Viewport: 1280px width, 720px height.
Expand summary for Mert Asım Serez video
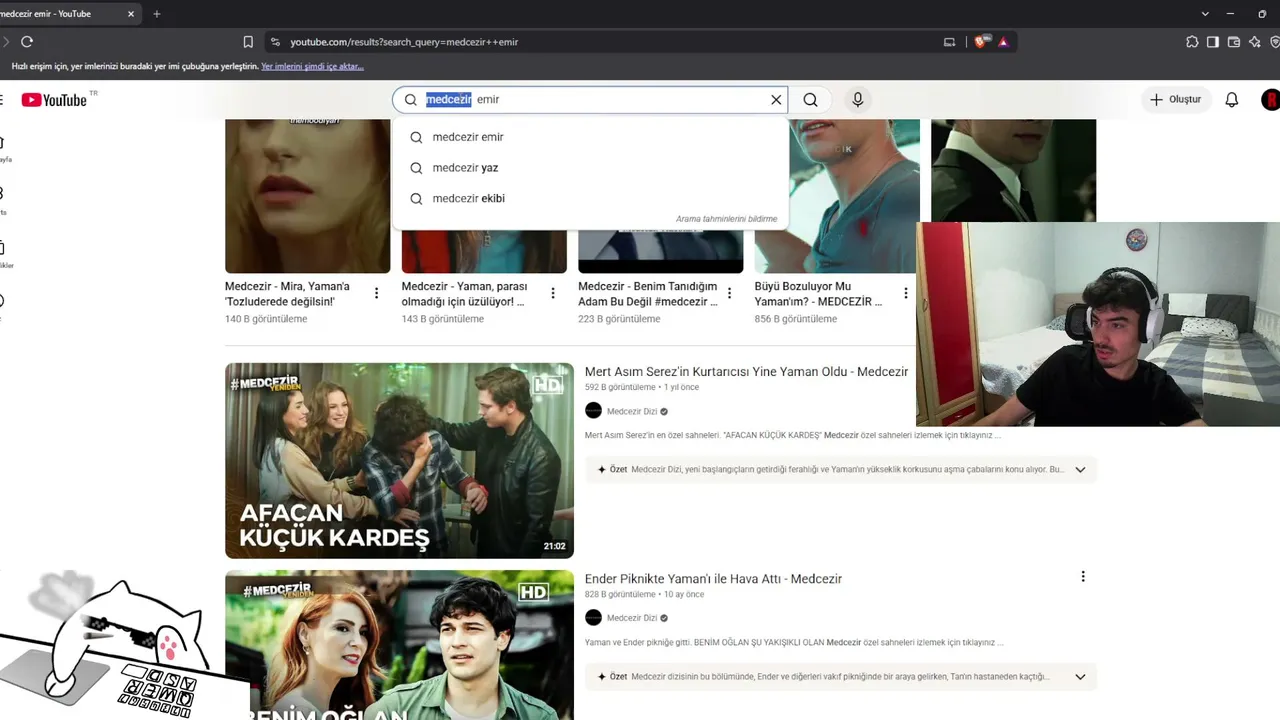coord(1080,470)
